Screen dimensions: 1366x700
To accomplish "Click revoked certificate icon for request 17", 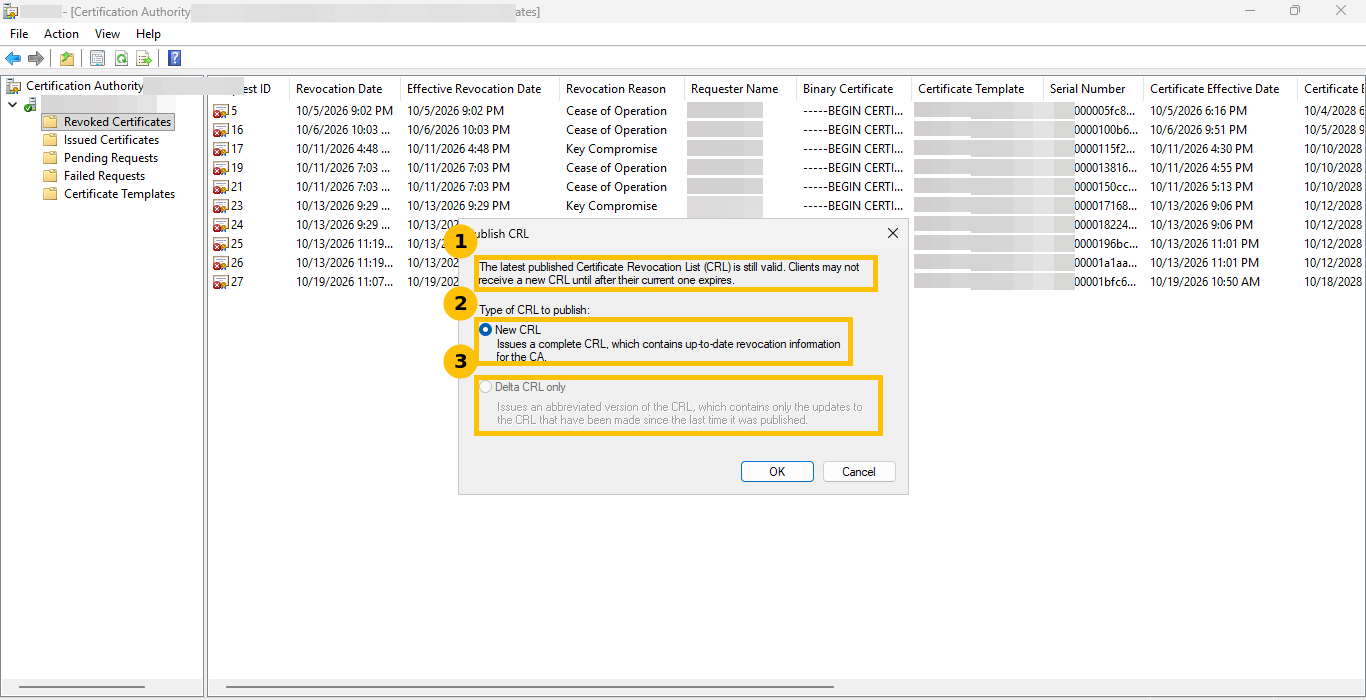I will tap(220, 149).
